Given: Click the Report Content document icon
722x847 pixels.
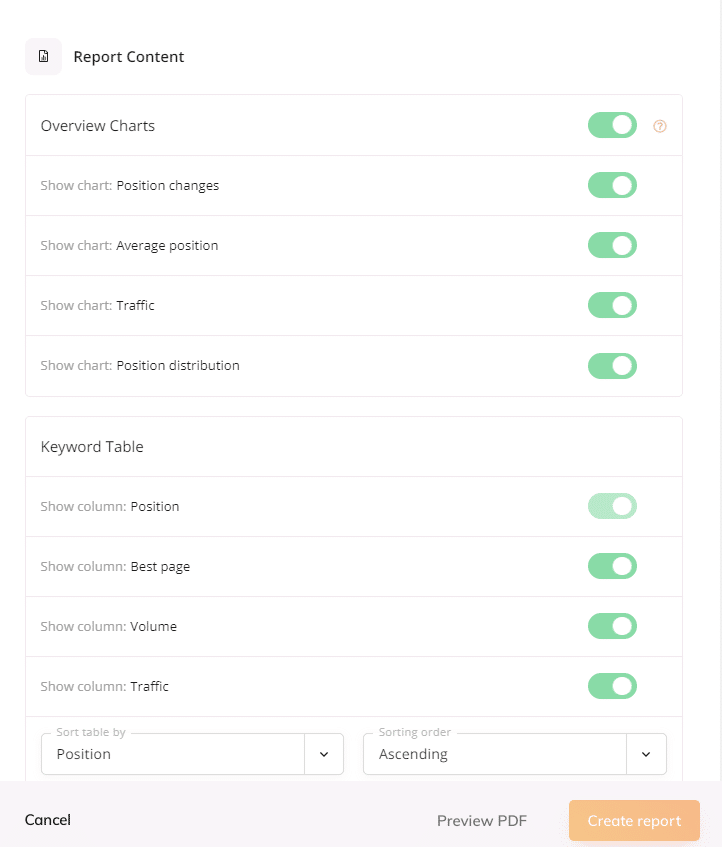Looking at the screenshot, I should tap(43, 56).
